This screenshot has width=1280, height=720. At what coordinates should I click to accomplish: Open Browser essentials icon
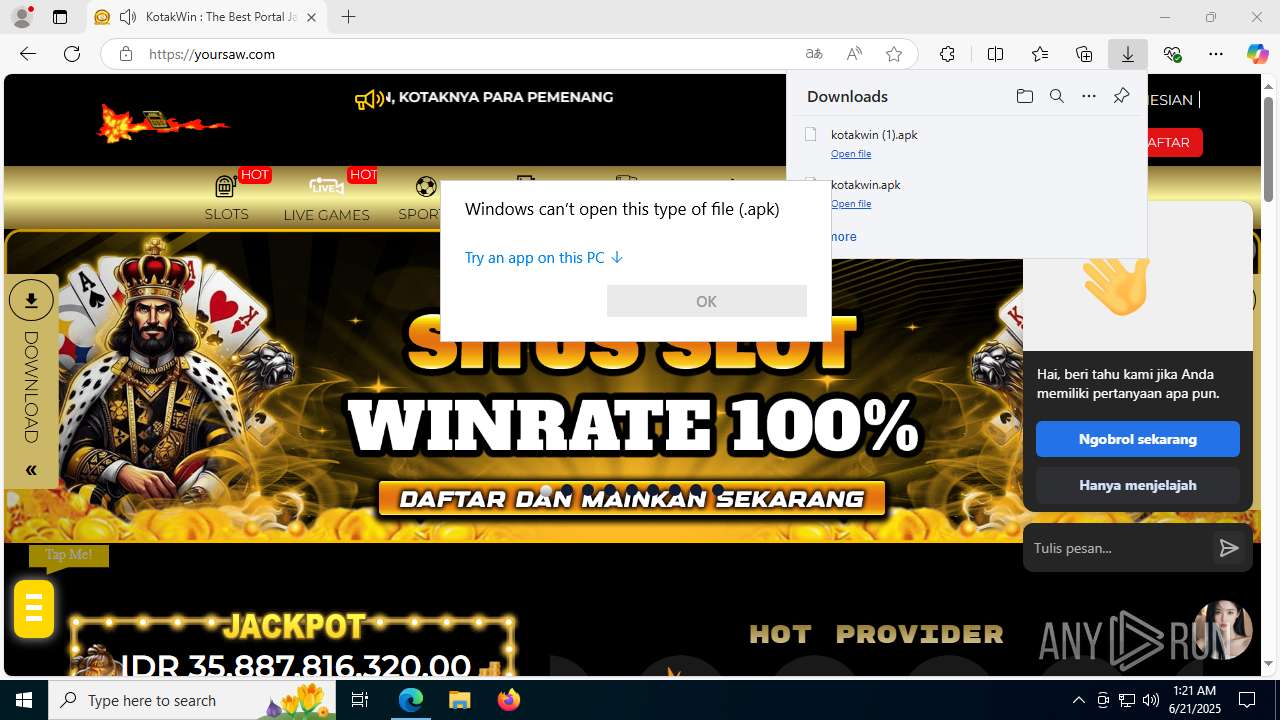tap(1172, 54)
